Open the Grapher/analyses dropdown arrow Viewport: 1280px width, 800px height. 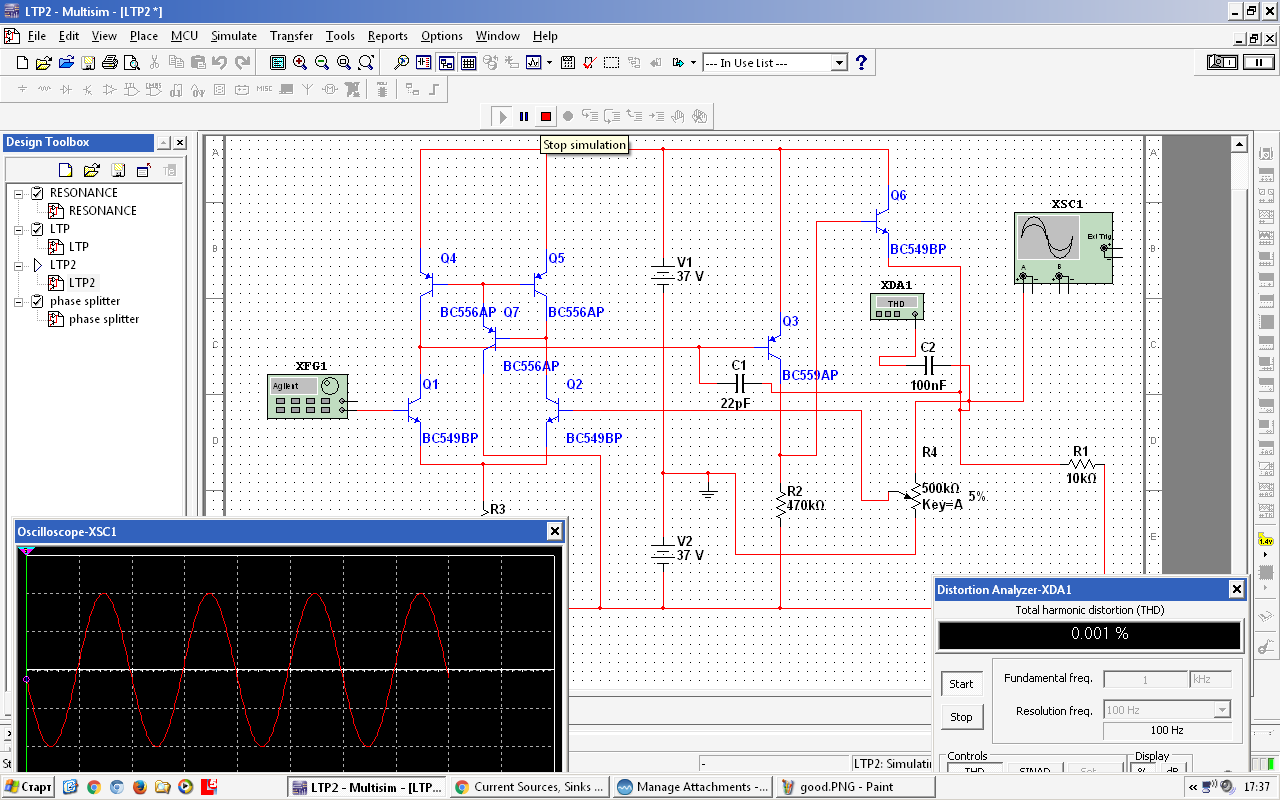548,62
